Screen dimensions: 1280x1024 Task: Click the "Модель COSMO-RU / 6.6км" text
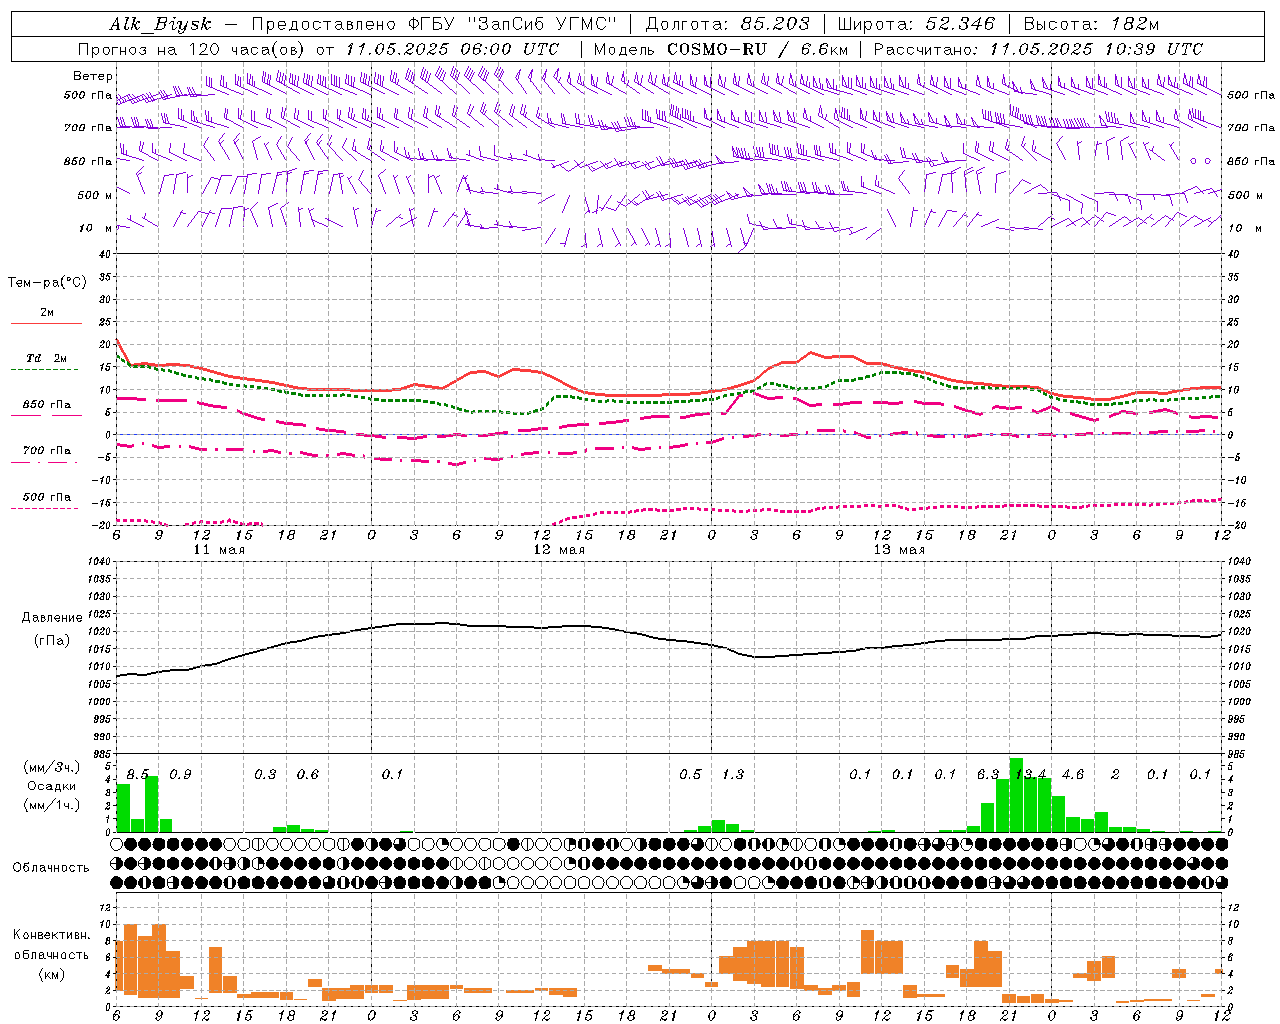tap(721, 49)
